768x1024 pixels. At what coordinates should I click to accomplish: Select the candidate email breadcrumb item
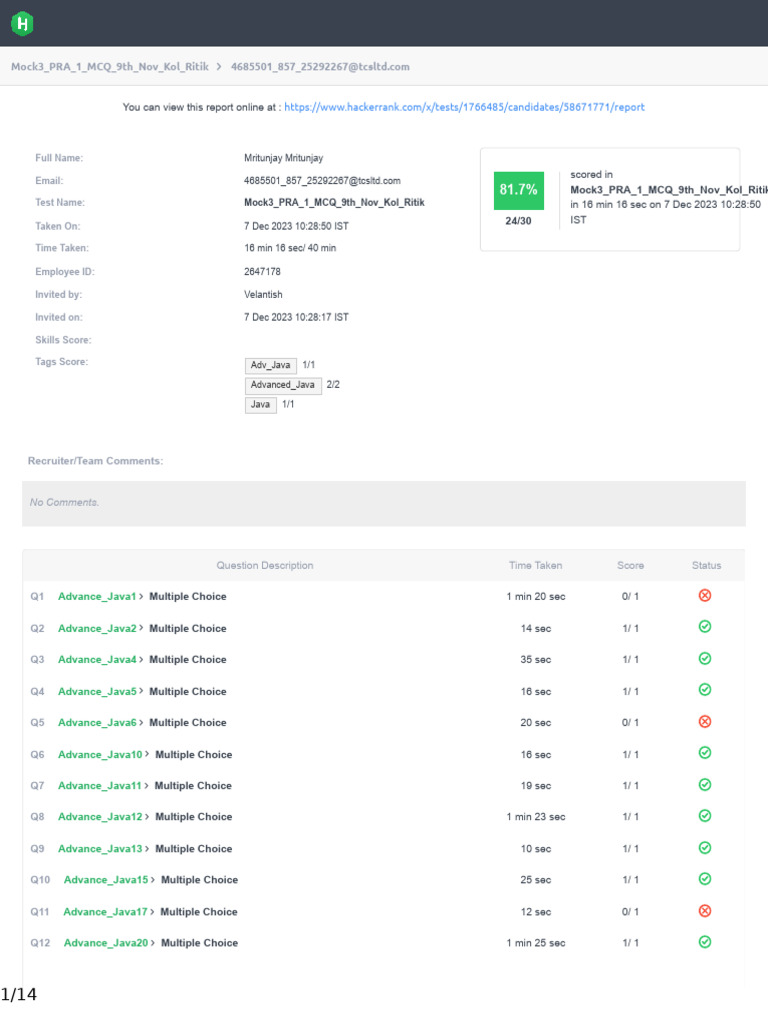[x=320, y=67]
